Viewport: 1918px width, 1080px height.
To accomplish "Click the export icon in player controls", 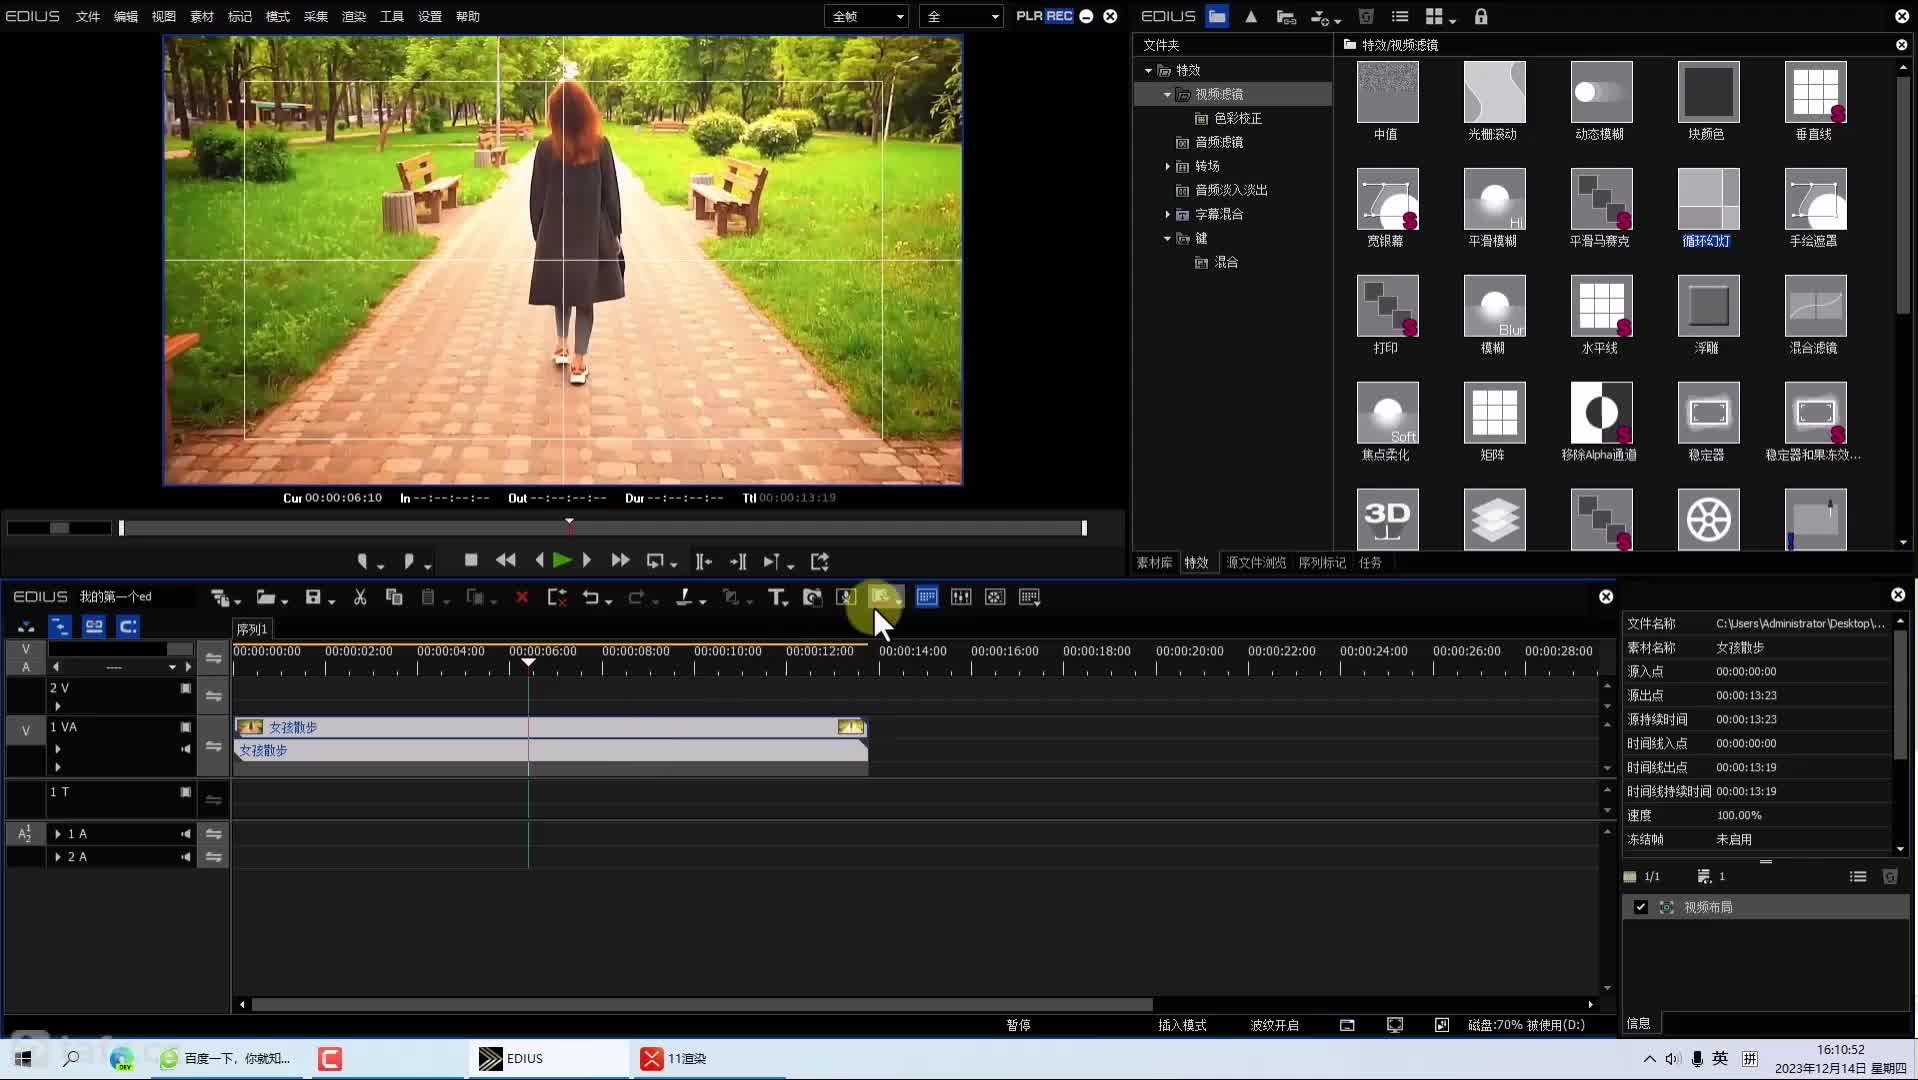I will (x=819, y=561).
